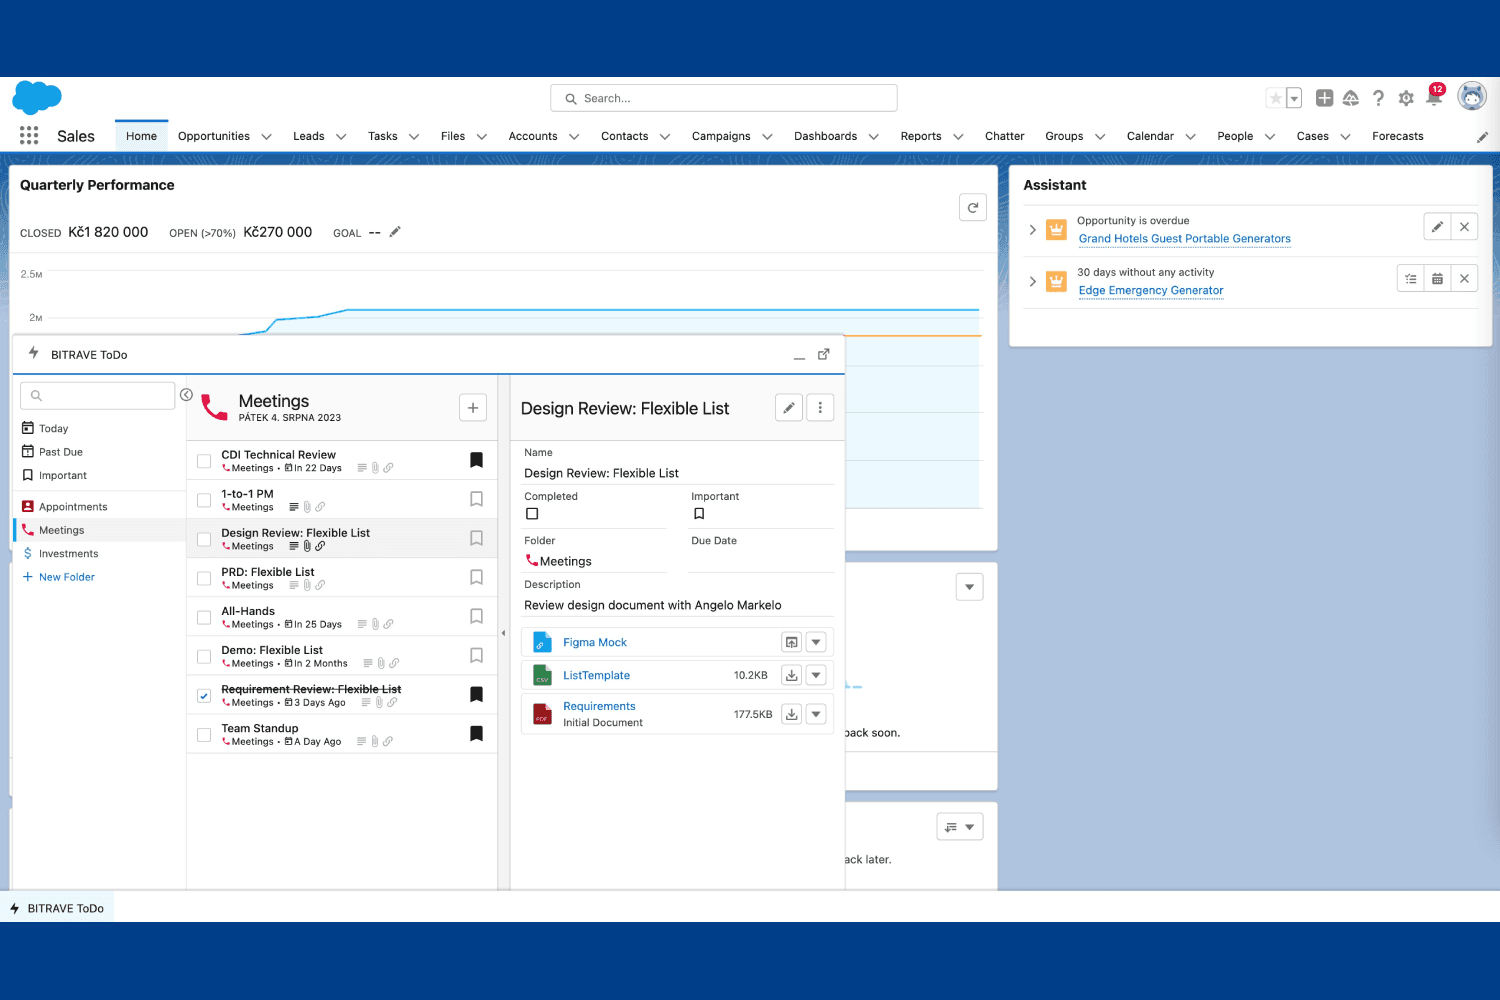
Task: Open the Edge Emergency Generator link
Action: tap(1150, 291)
